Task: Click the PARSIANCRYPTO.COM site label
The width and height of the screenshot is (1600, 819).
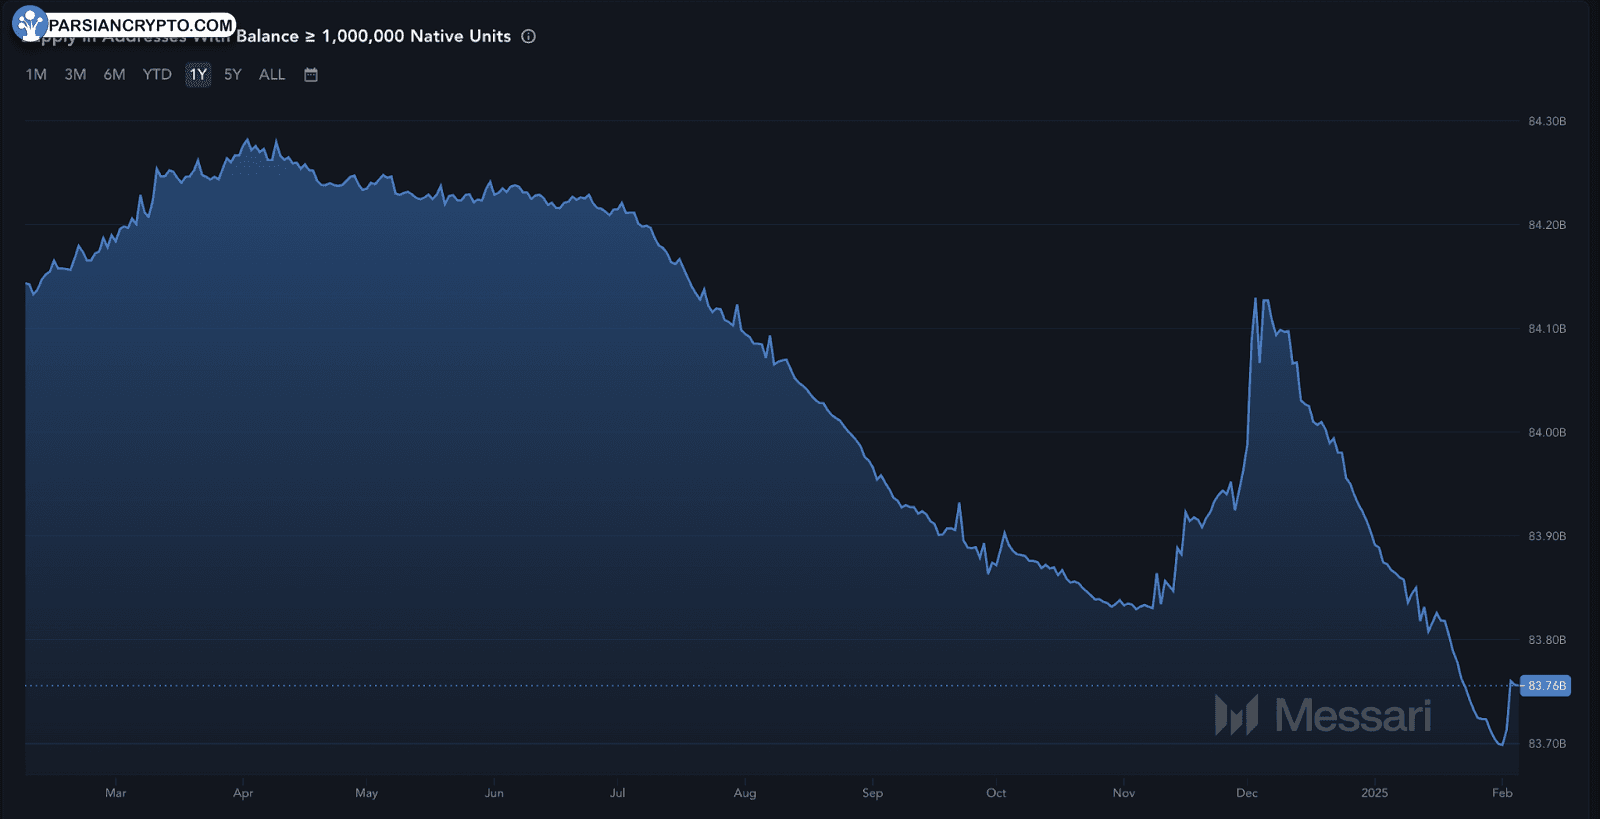Action: (141, 25)
